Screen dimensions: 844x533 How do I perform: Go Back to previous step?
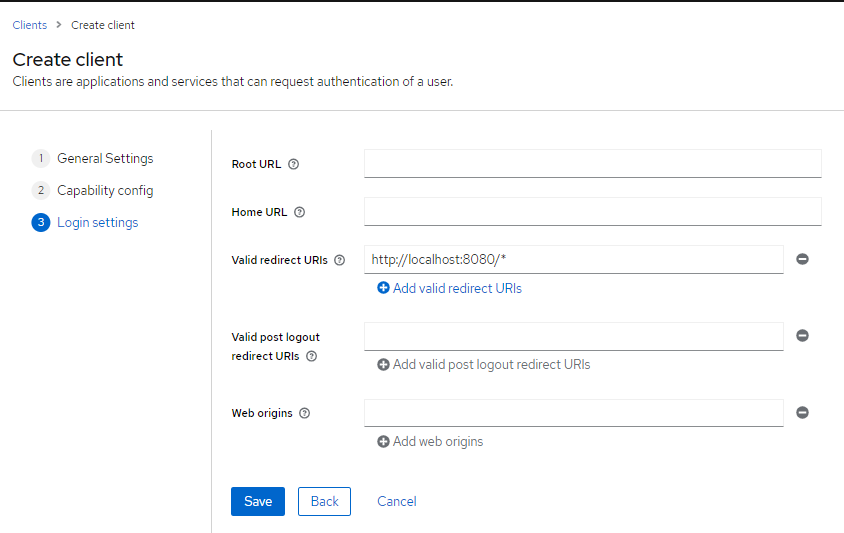coord(325,501)
